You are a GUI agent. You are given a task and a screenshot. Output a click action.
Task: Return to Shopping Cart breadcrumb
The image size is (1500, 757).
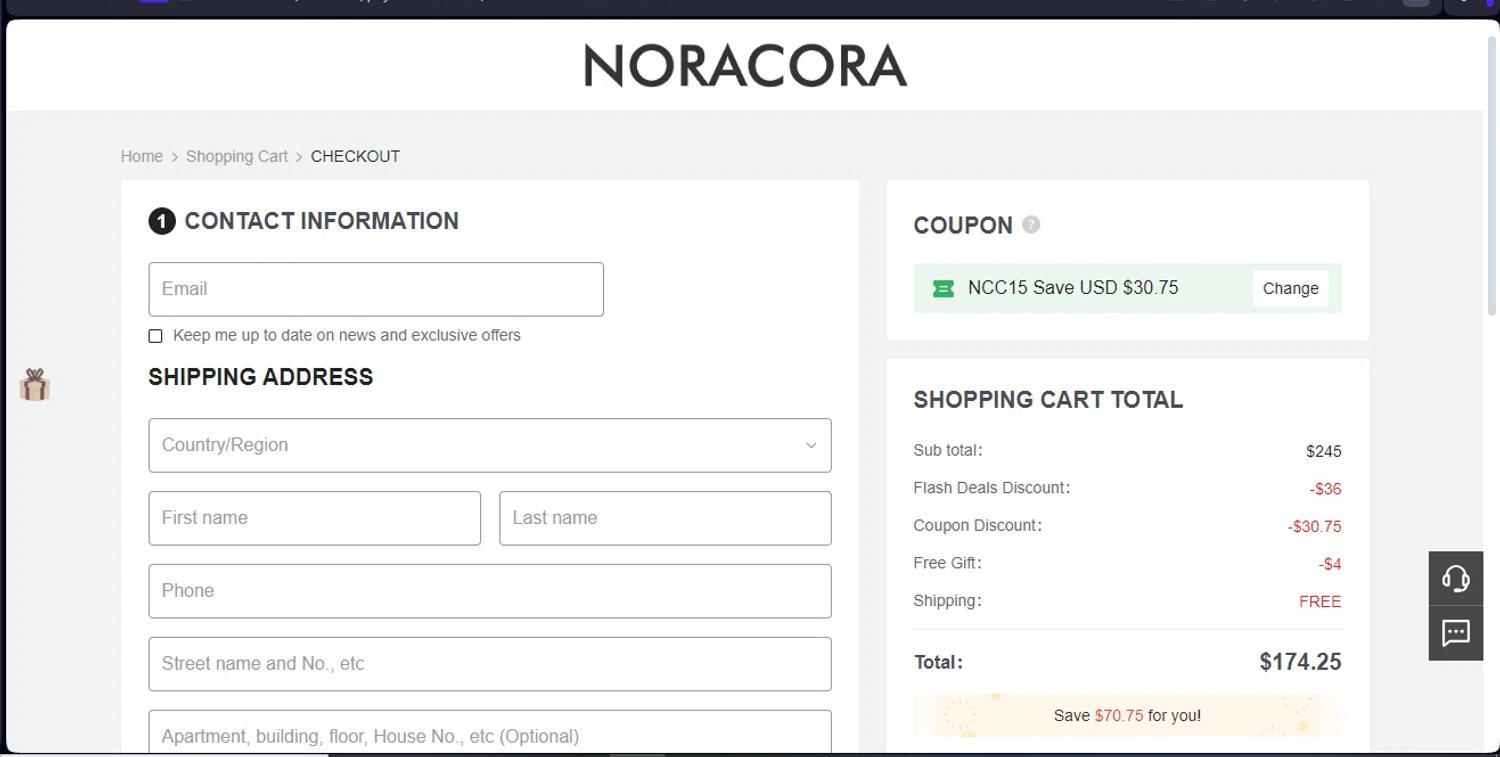pyautogui.click(x=237, y=156)
